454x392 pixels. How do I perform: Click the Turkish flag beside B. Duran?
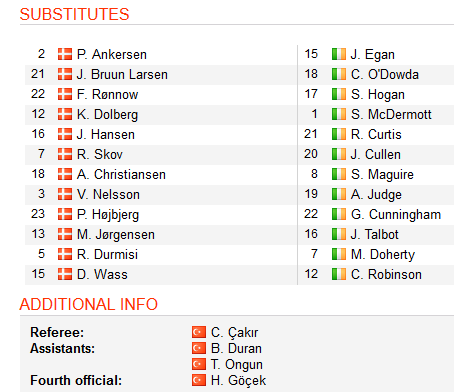(199, 348)
